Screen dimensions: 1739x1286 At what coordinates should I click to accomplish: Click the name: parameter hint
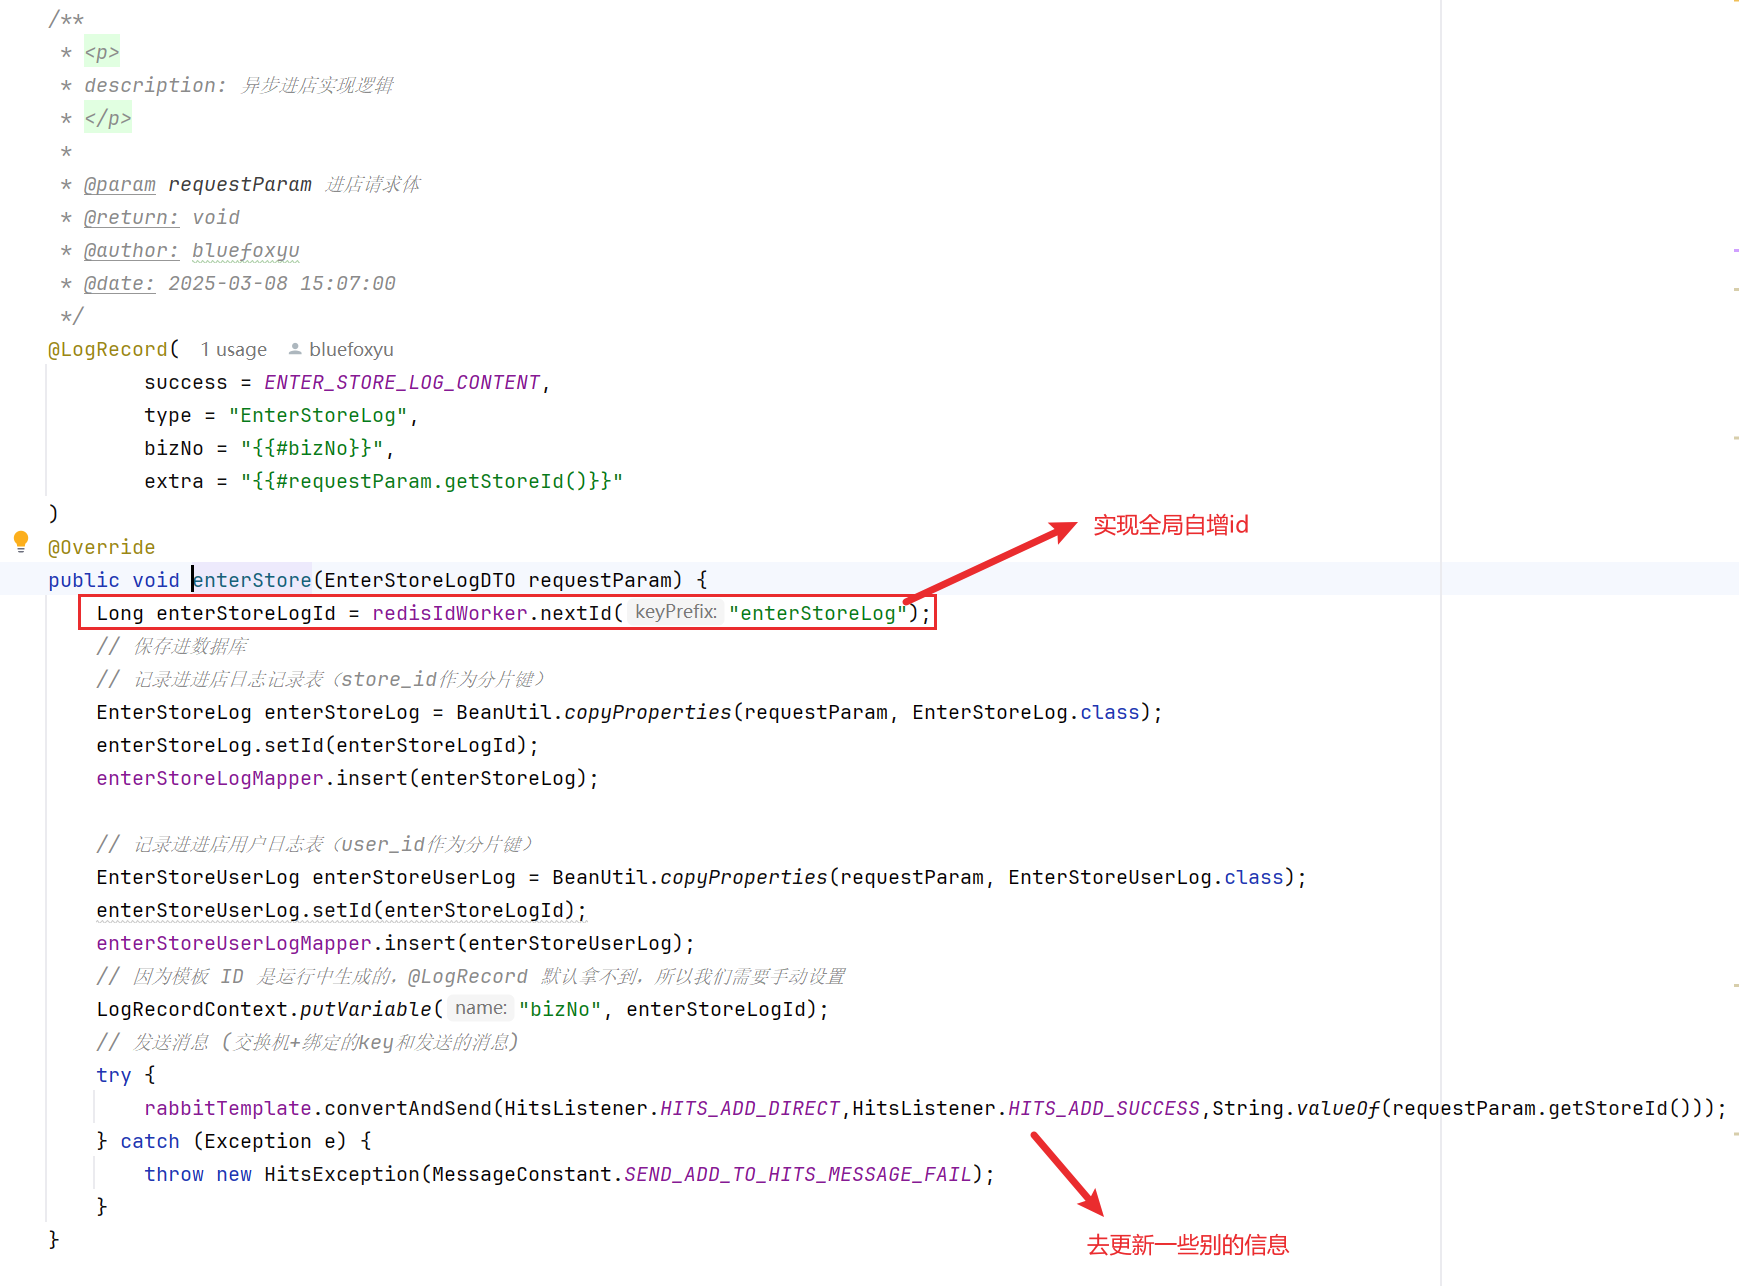point(481,1008)
